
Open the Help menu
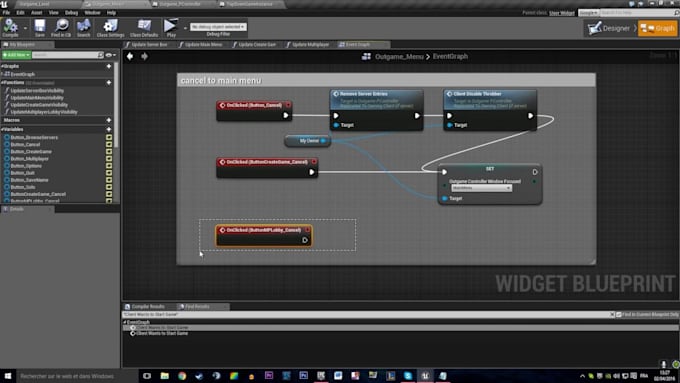pyautogui.click(x=111, y=13)
